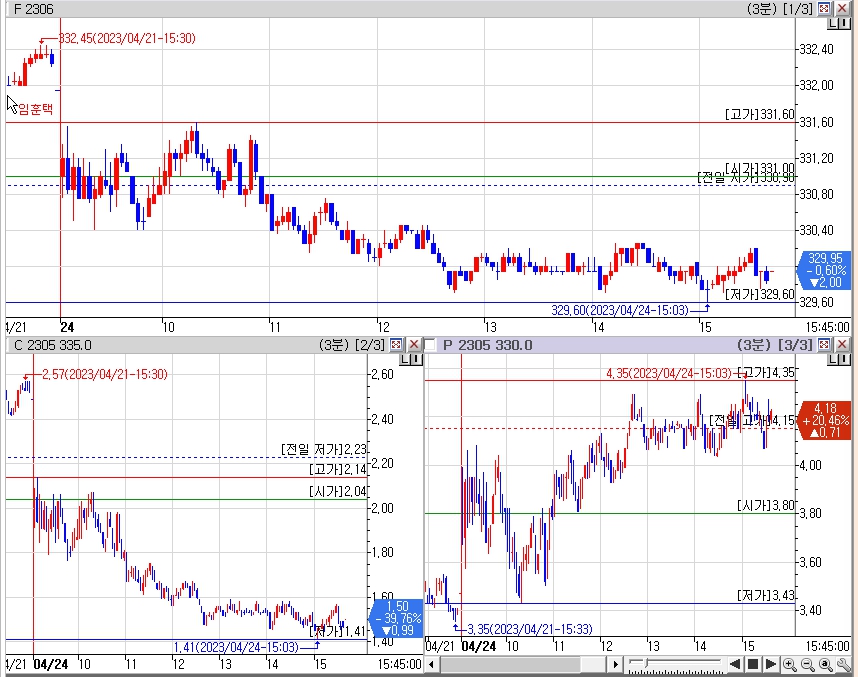Click the [시가]2.04 label

click(338, 491)
